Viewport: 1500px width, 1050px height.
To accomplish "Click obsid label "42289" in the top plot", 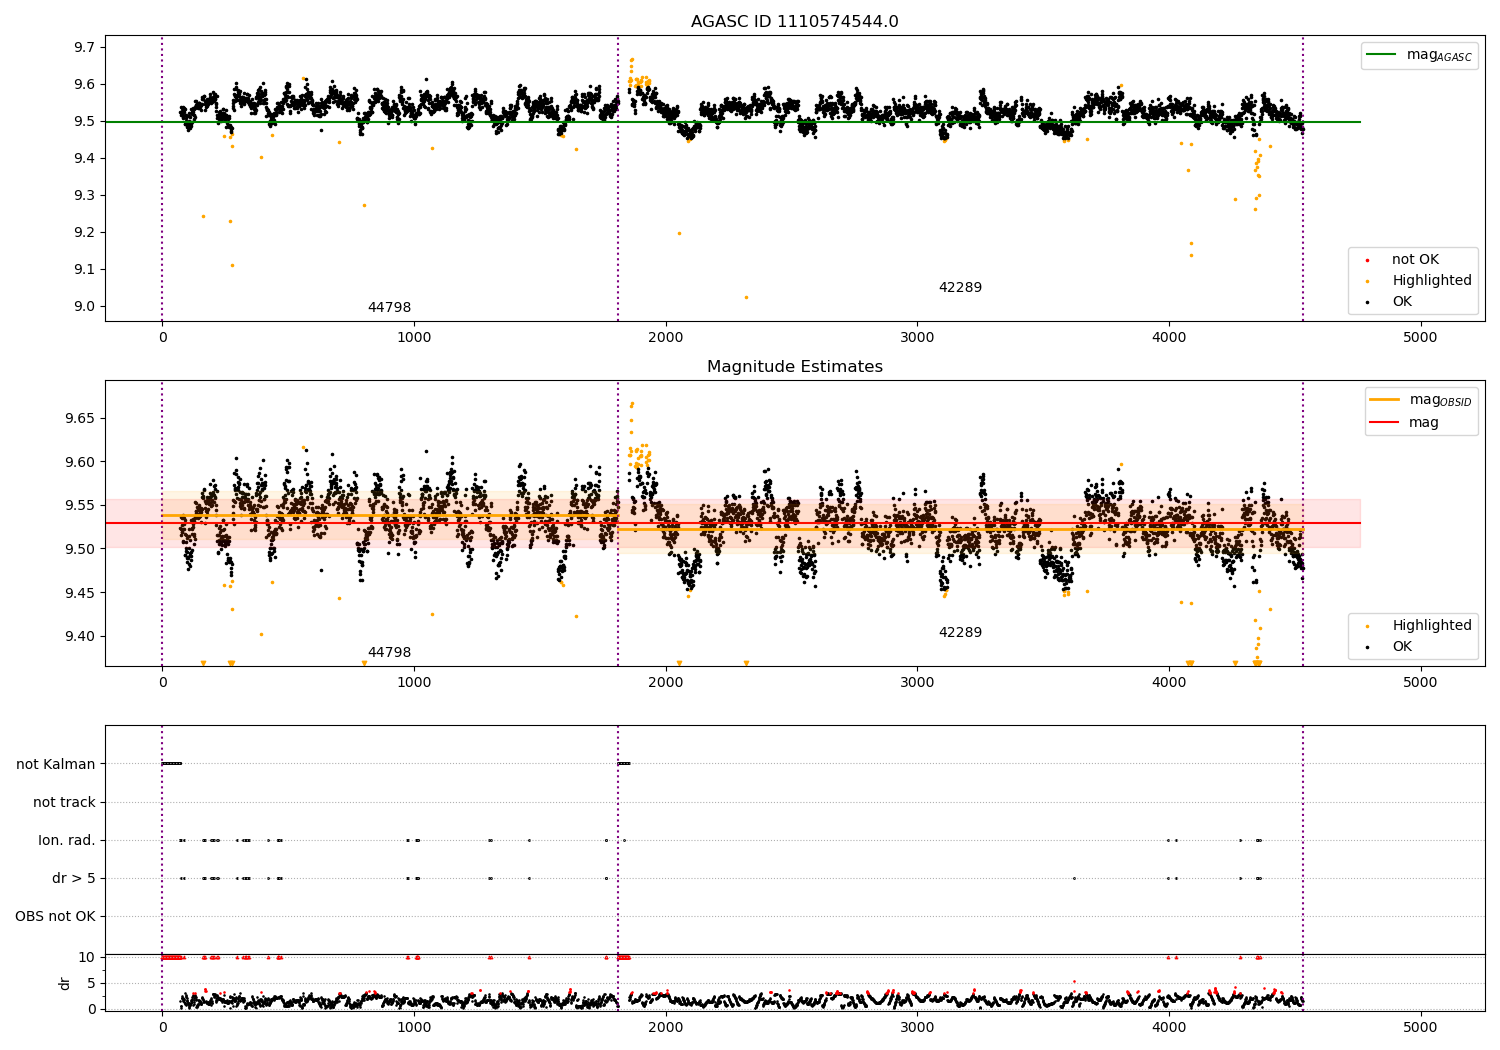I will [x=960, y=288].
